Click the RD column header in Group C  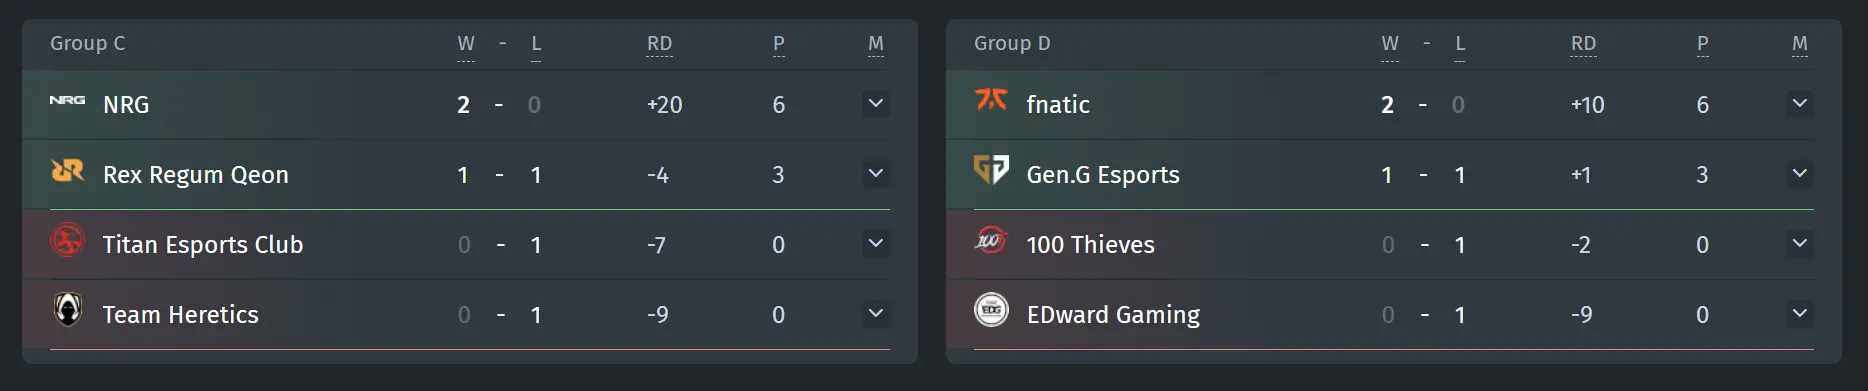click(x=659, y=44)
